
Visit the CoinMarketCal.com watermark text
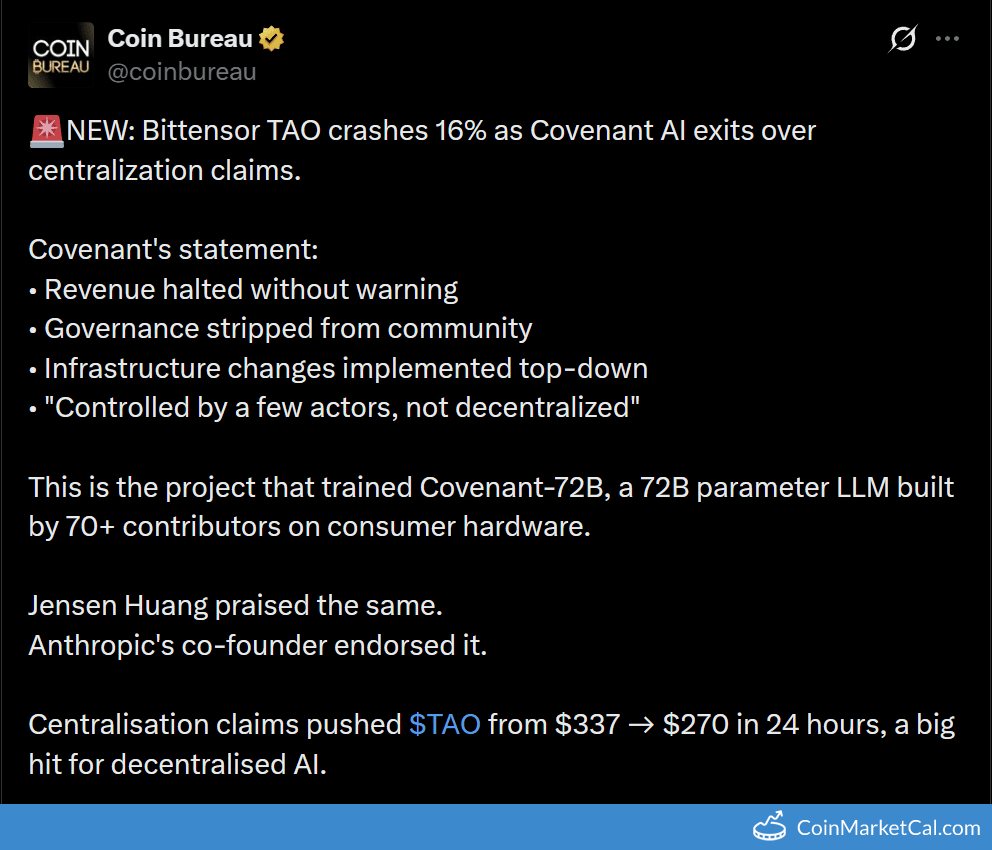pyautogui.click(x=888, y=827)
